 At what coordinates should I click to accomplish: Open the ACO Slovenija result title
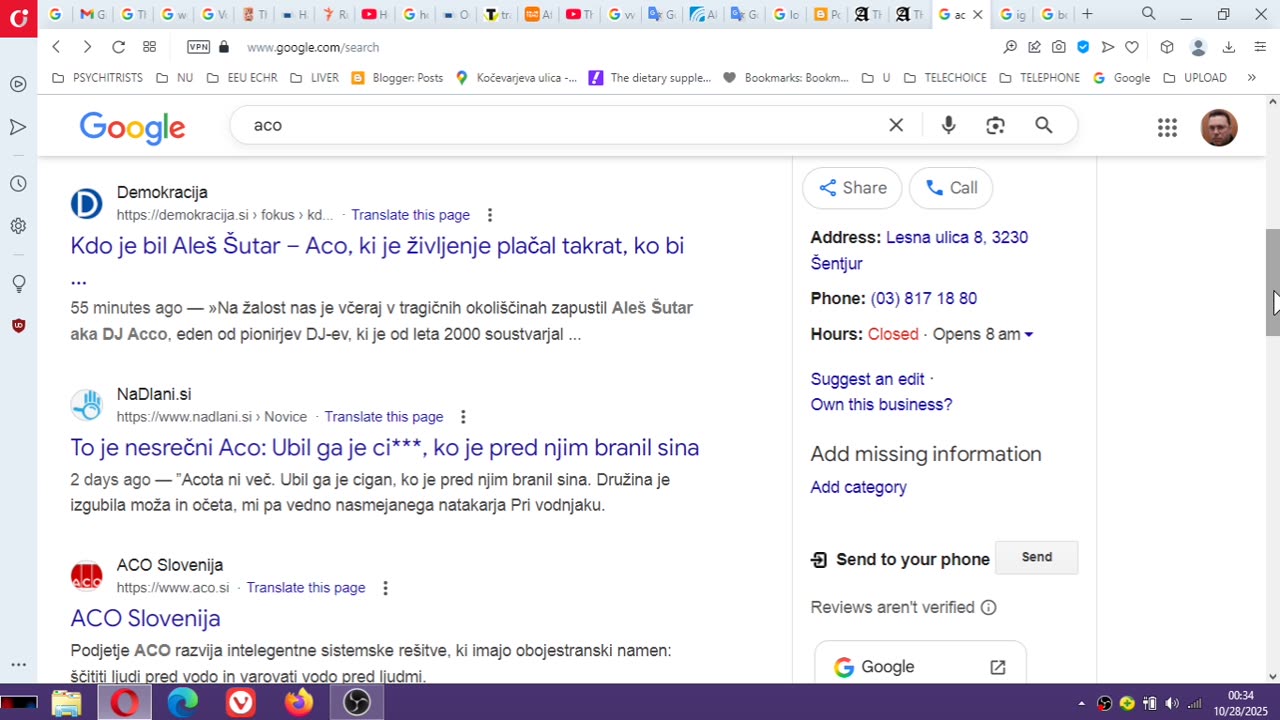(x=145, y=618)
